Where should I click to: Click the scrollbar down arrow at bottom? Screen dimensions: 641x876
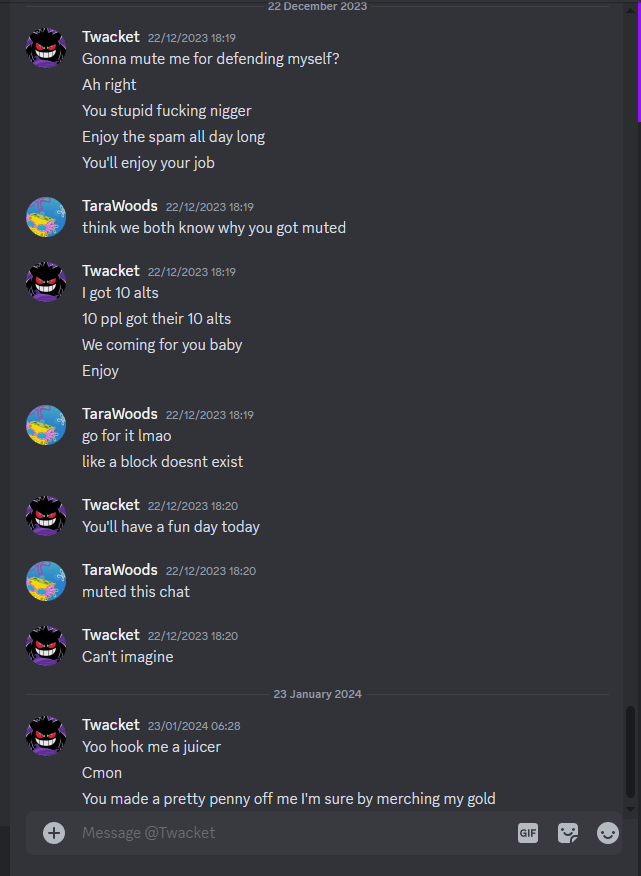(x=630, y=808)
